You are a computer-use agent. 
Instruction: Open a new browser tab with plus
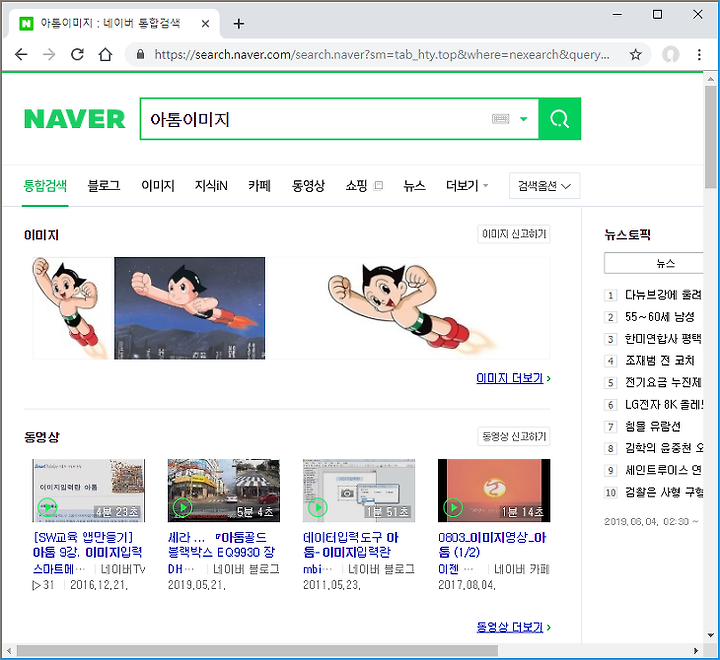239,23
